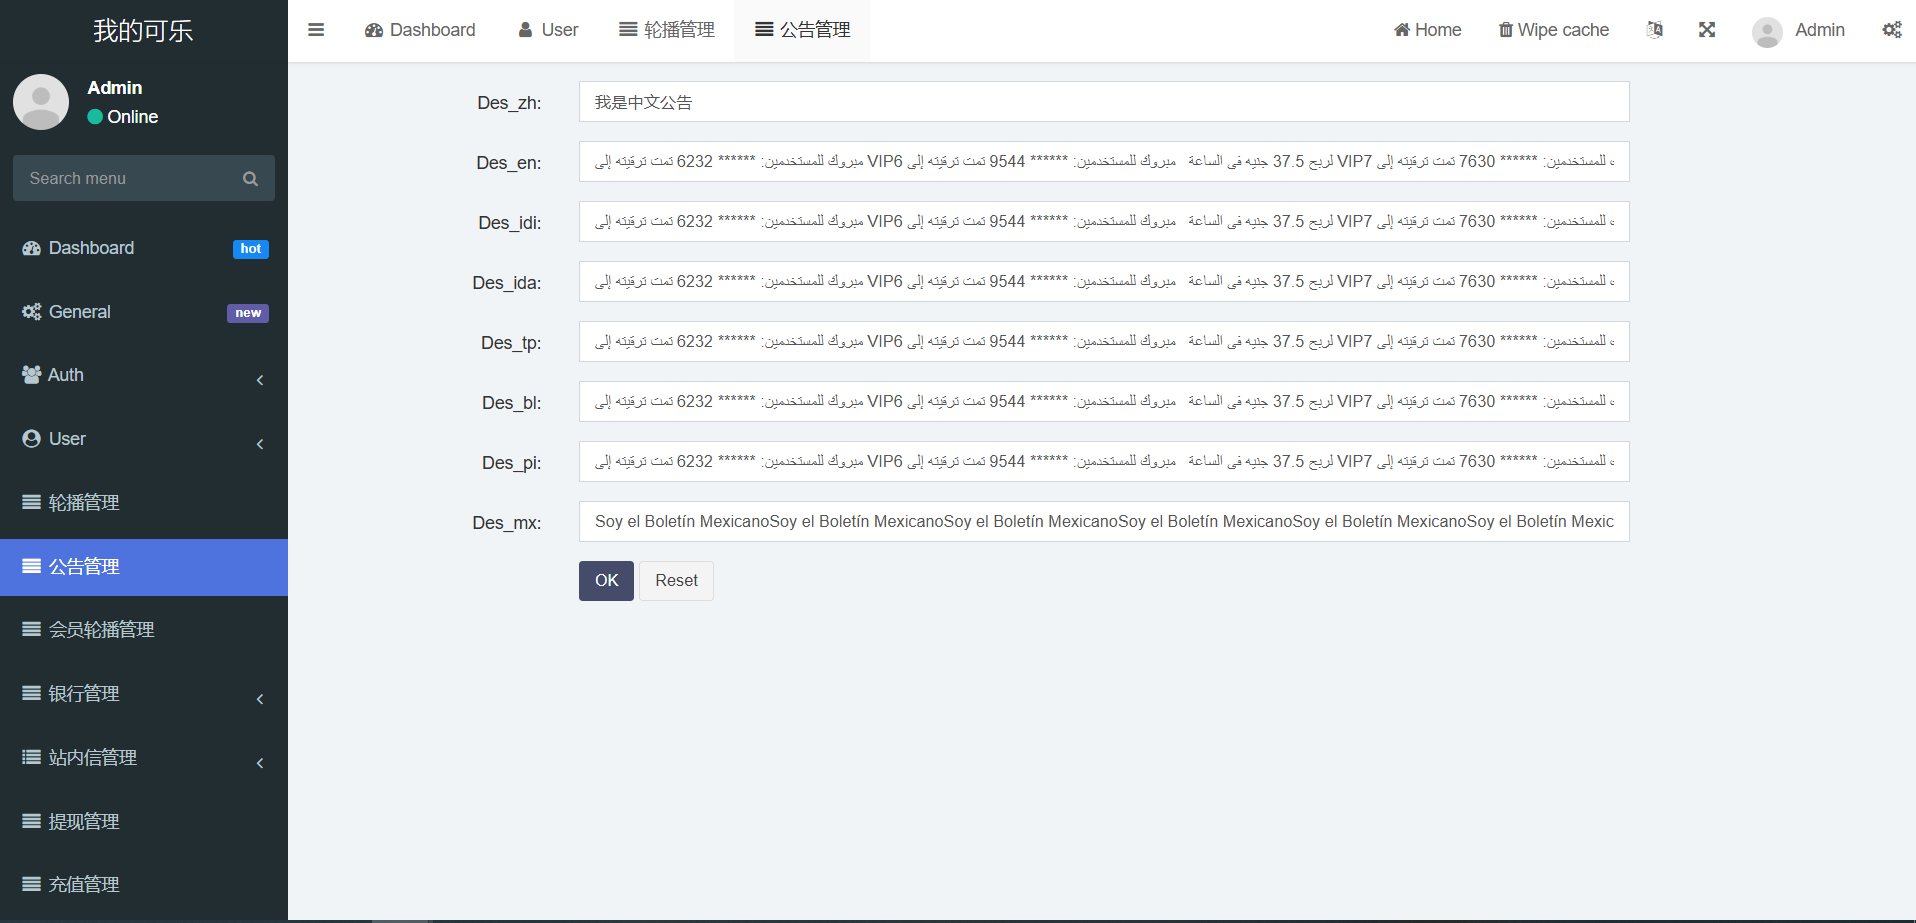The image size is (1916, 923).
Task: Click the Des_idi input field
Action: pyautogui.click(x=1104, y=222)
